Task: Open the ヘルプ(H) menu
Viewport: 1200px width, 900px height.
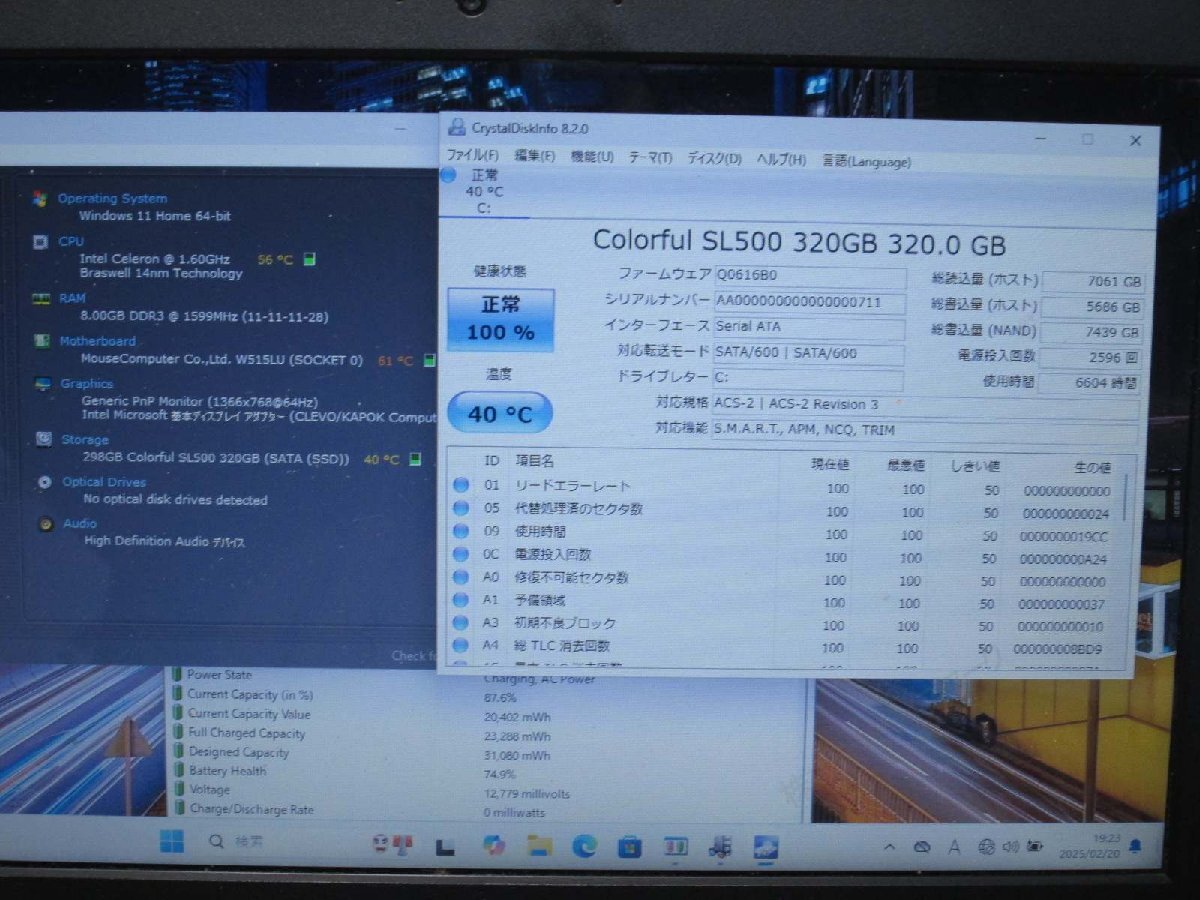Action: click(x=781, y=160)
